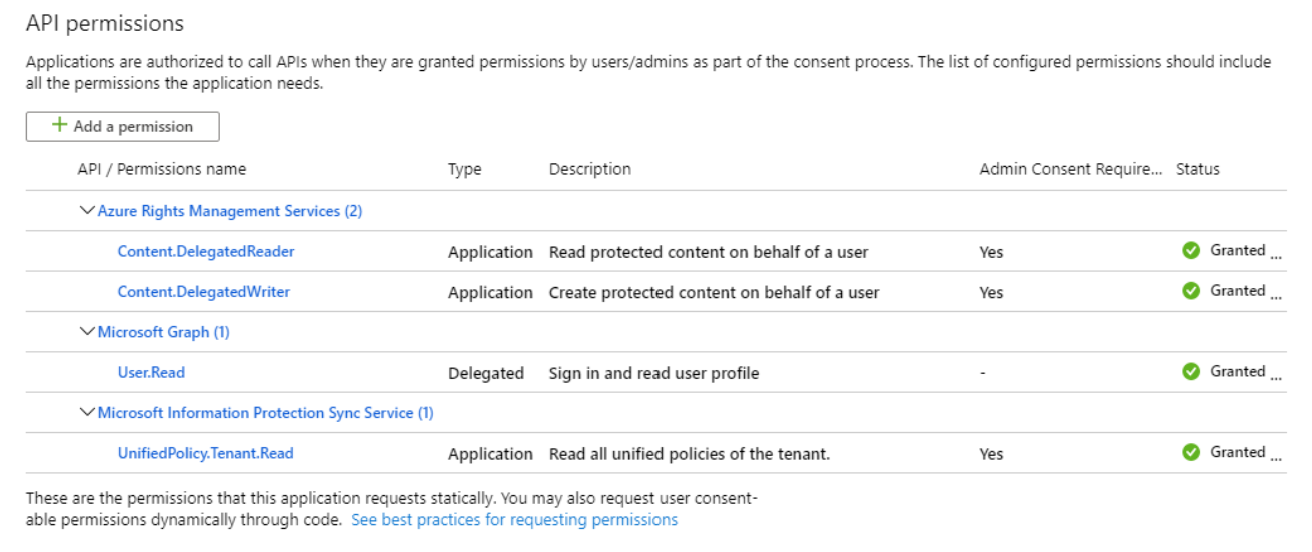The height and width of the screenshot is (552, 1312).
Task: Open ellipsis menu for Content.DelegatedWriter row
Action: tap(1276, 296)
